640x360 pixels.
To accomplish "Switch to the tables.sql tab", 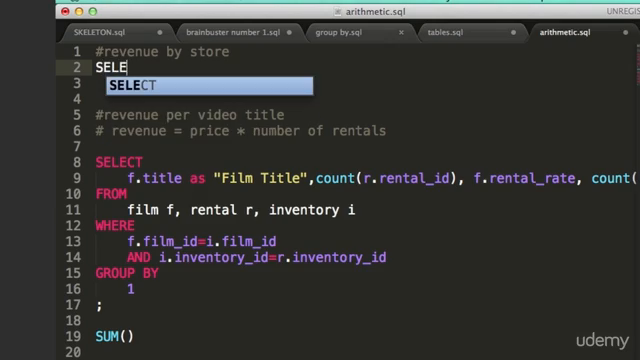I will coord(445,32).
